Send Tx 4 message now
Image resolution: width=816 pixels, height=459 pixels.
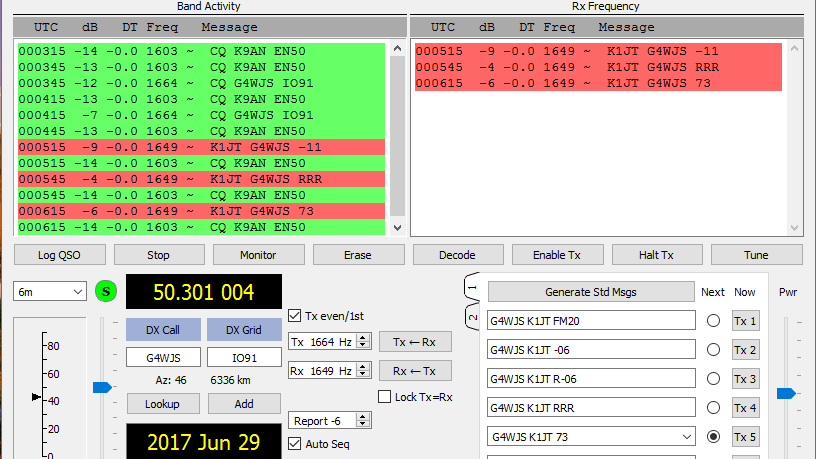pyautogui.click(x=745, y=407)
